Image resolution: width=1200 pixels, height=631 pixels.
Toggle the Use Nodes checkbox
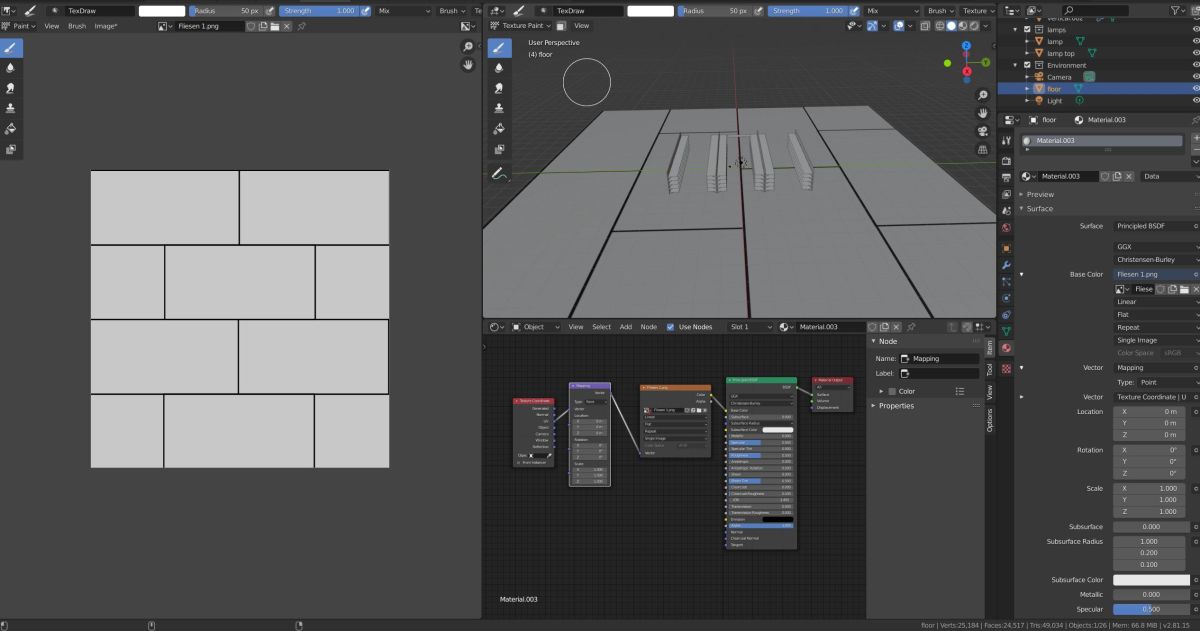click(x=671, y=327)
